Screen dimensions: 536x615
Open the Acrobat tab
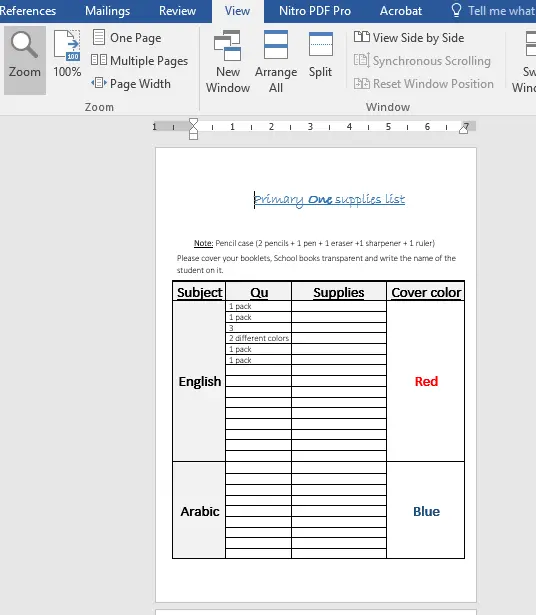(x=401, y=11)
